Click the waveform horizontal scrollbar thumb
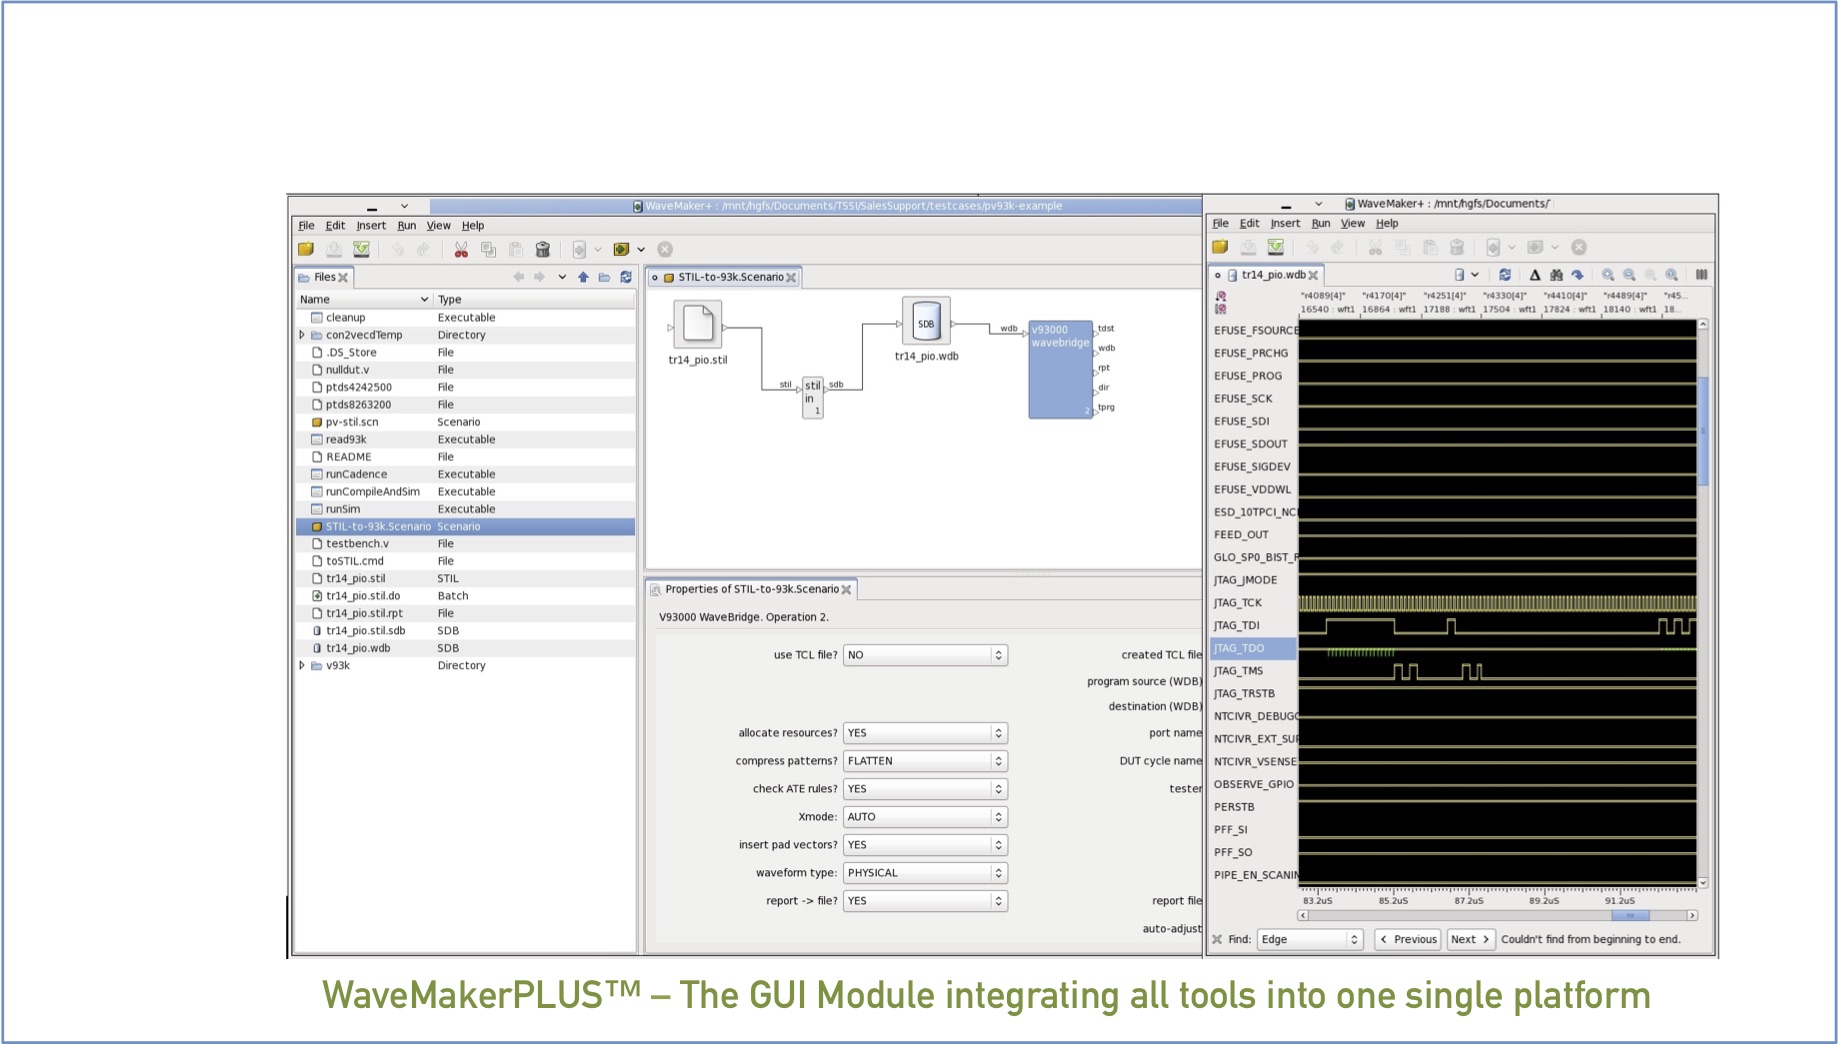1838x1044 pixels. 1630,915
